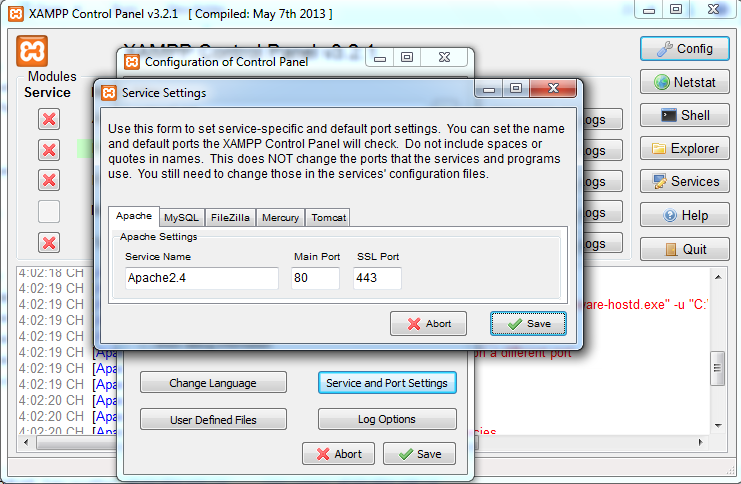Click the SSL Port field showing 443

377,278
